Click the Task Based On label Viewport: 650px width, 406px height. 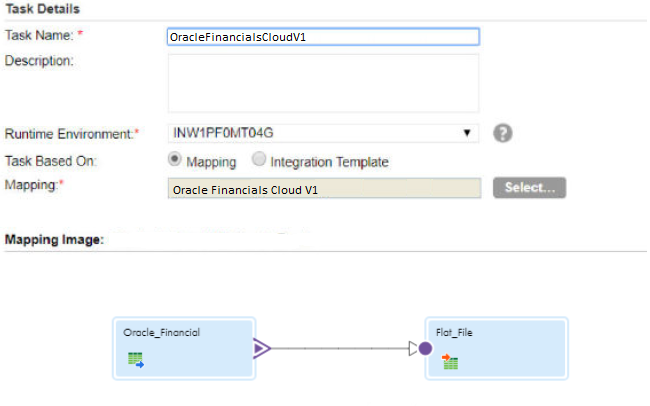(x=51, y=161)
